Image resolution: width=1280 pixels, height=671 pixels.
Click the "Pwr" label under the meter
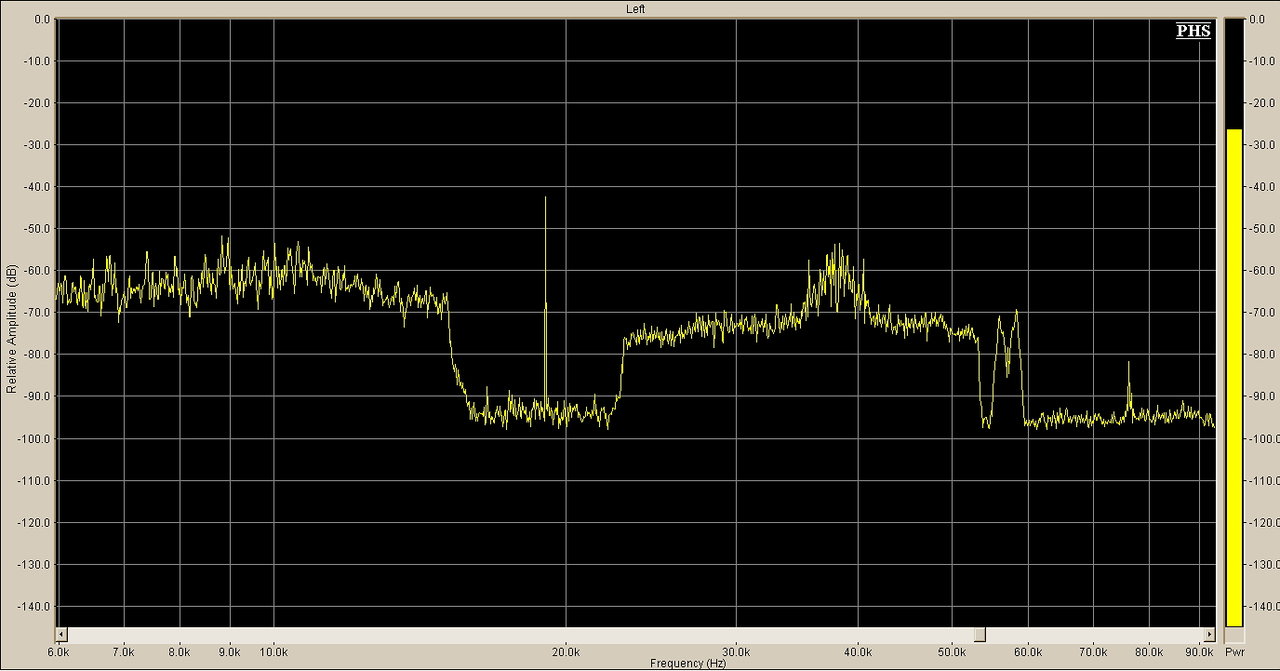[x=1234, y=650]
